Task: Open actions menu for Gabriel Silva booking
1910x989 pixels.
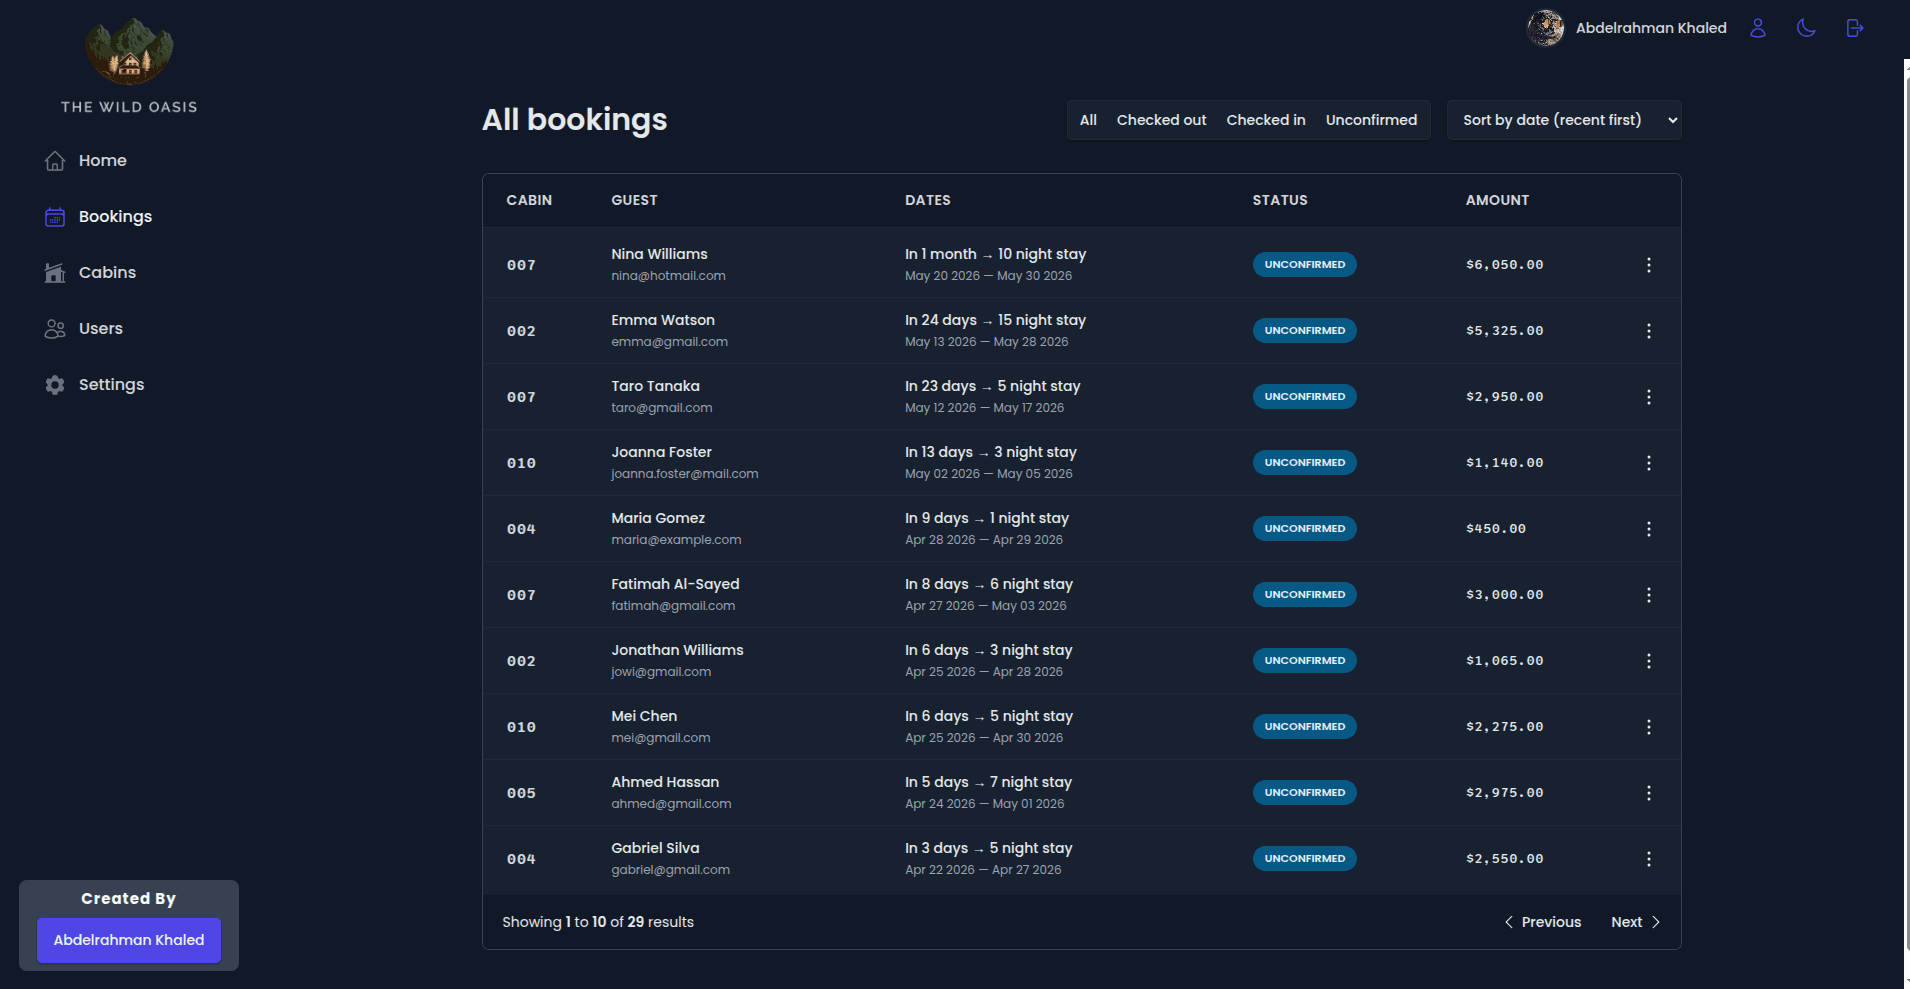Action: coord(1649,859)
